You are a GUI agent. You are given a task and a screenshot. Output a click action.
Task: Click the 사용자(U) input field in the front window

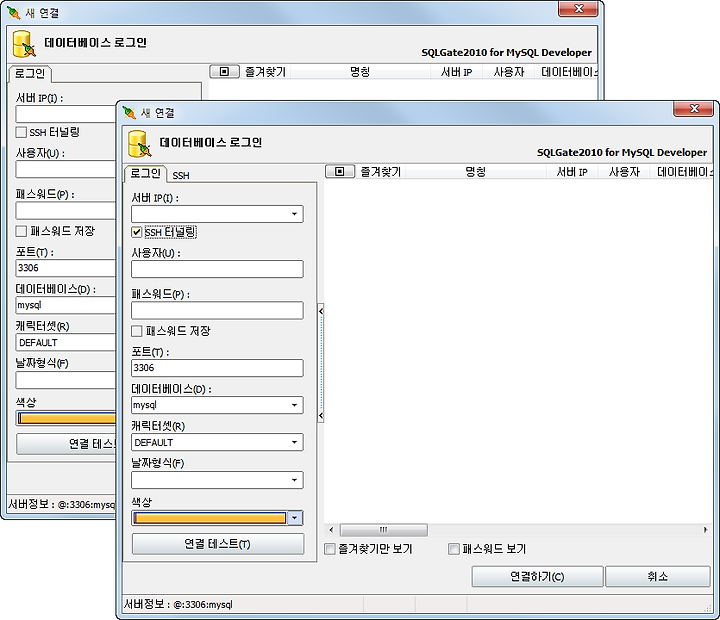pyautogui.click(x=217, y=269)
